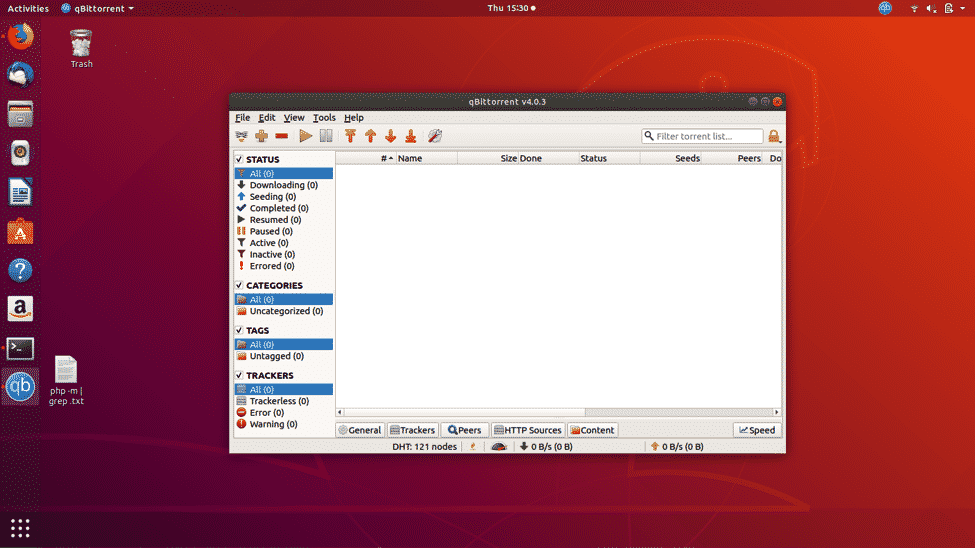Click the Delete torrent minus icon
975x548 pixels.
(x=282, y=136)
